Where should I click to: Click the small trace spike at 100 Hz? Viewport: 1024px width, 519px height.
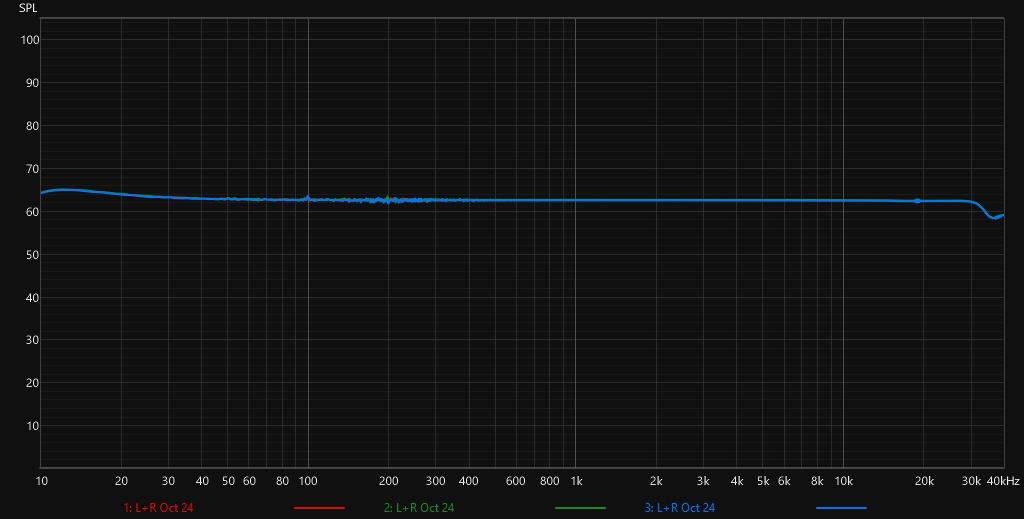(x=308, y=197)
